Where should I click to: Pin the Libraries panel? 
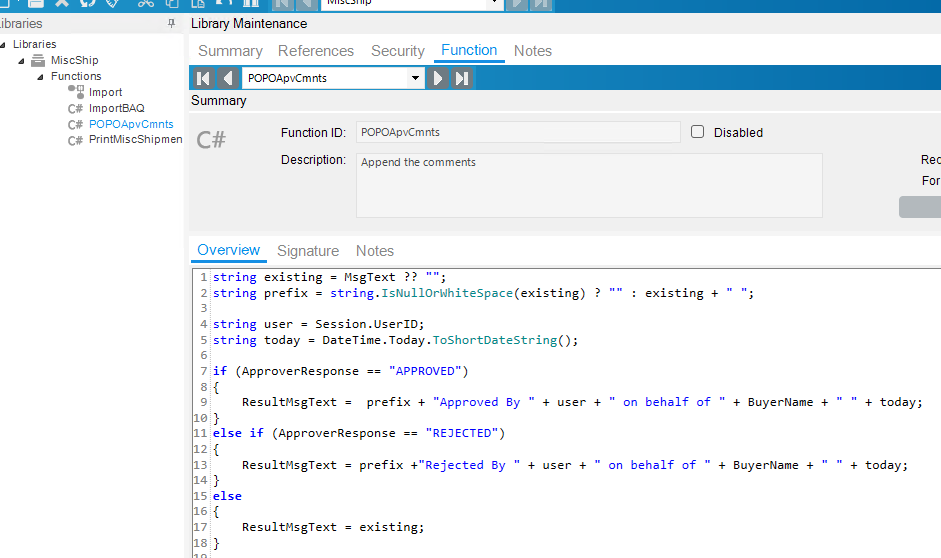pyautogui.click(x=171, y=23)
